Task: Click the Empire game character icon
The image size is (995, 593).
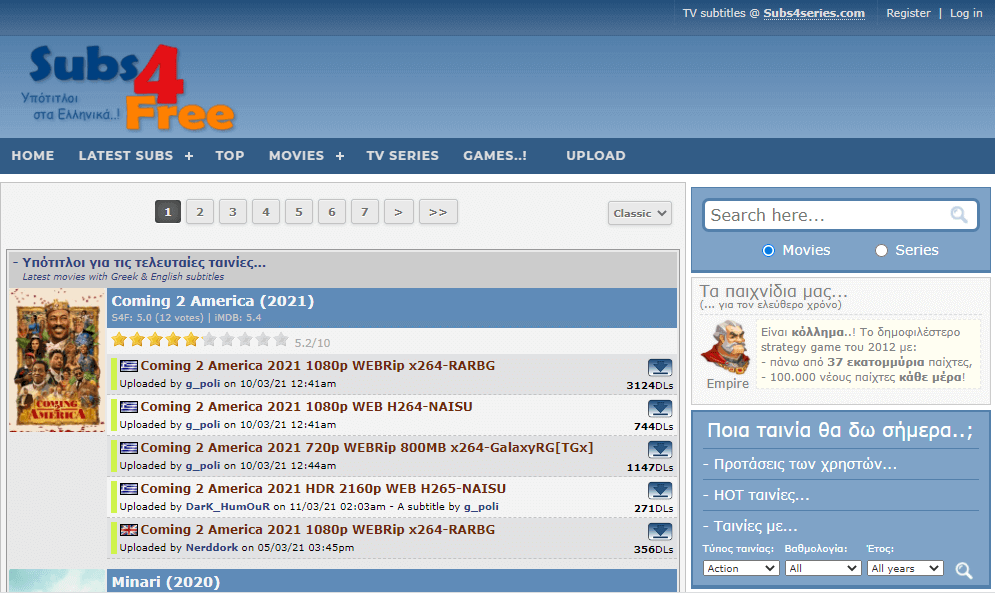Action: click(x=726, y=348)
